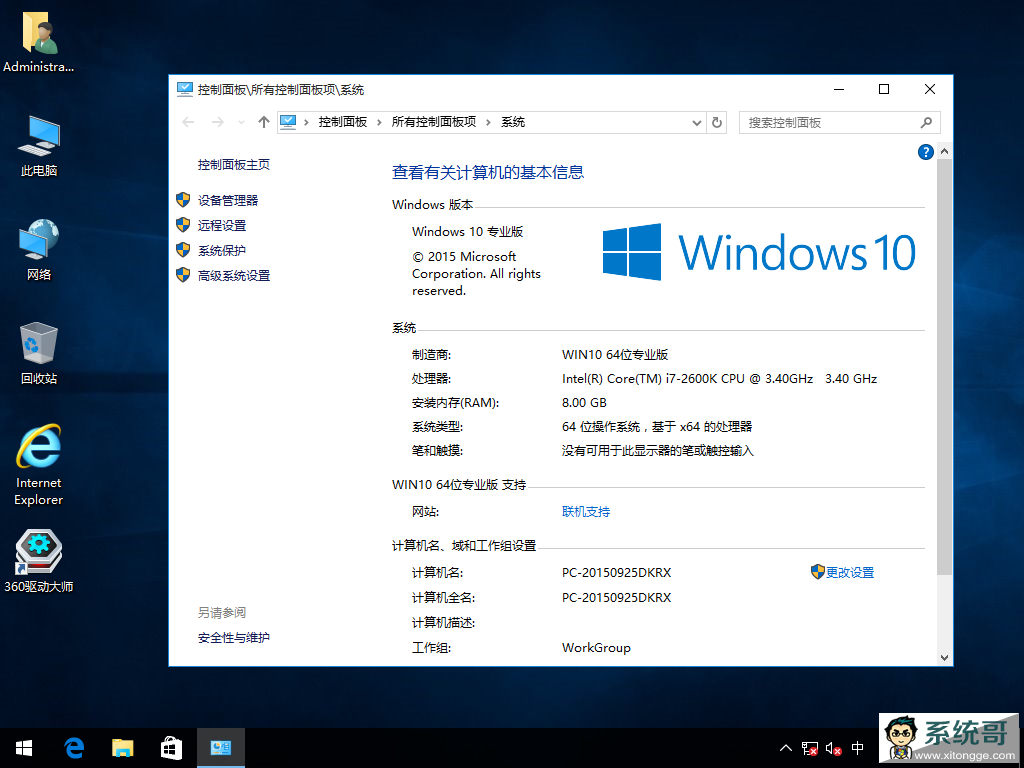
Task: Expand chevron after address bar computer icon
Action: [x=306, y=122]
